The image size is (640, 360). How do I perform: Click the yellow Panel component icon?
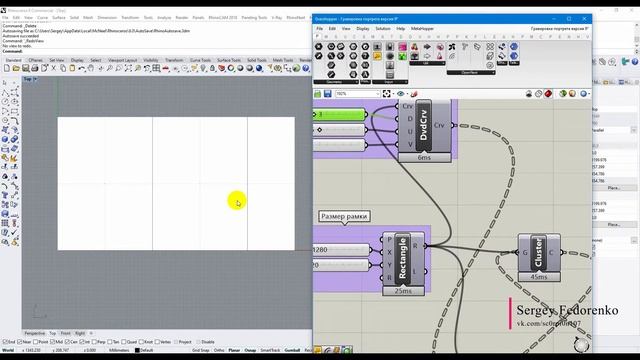click(x=377, y=56)
